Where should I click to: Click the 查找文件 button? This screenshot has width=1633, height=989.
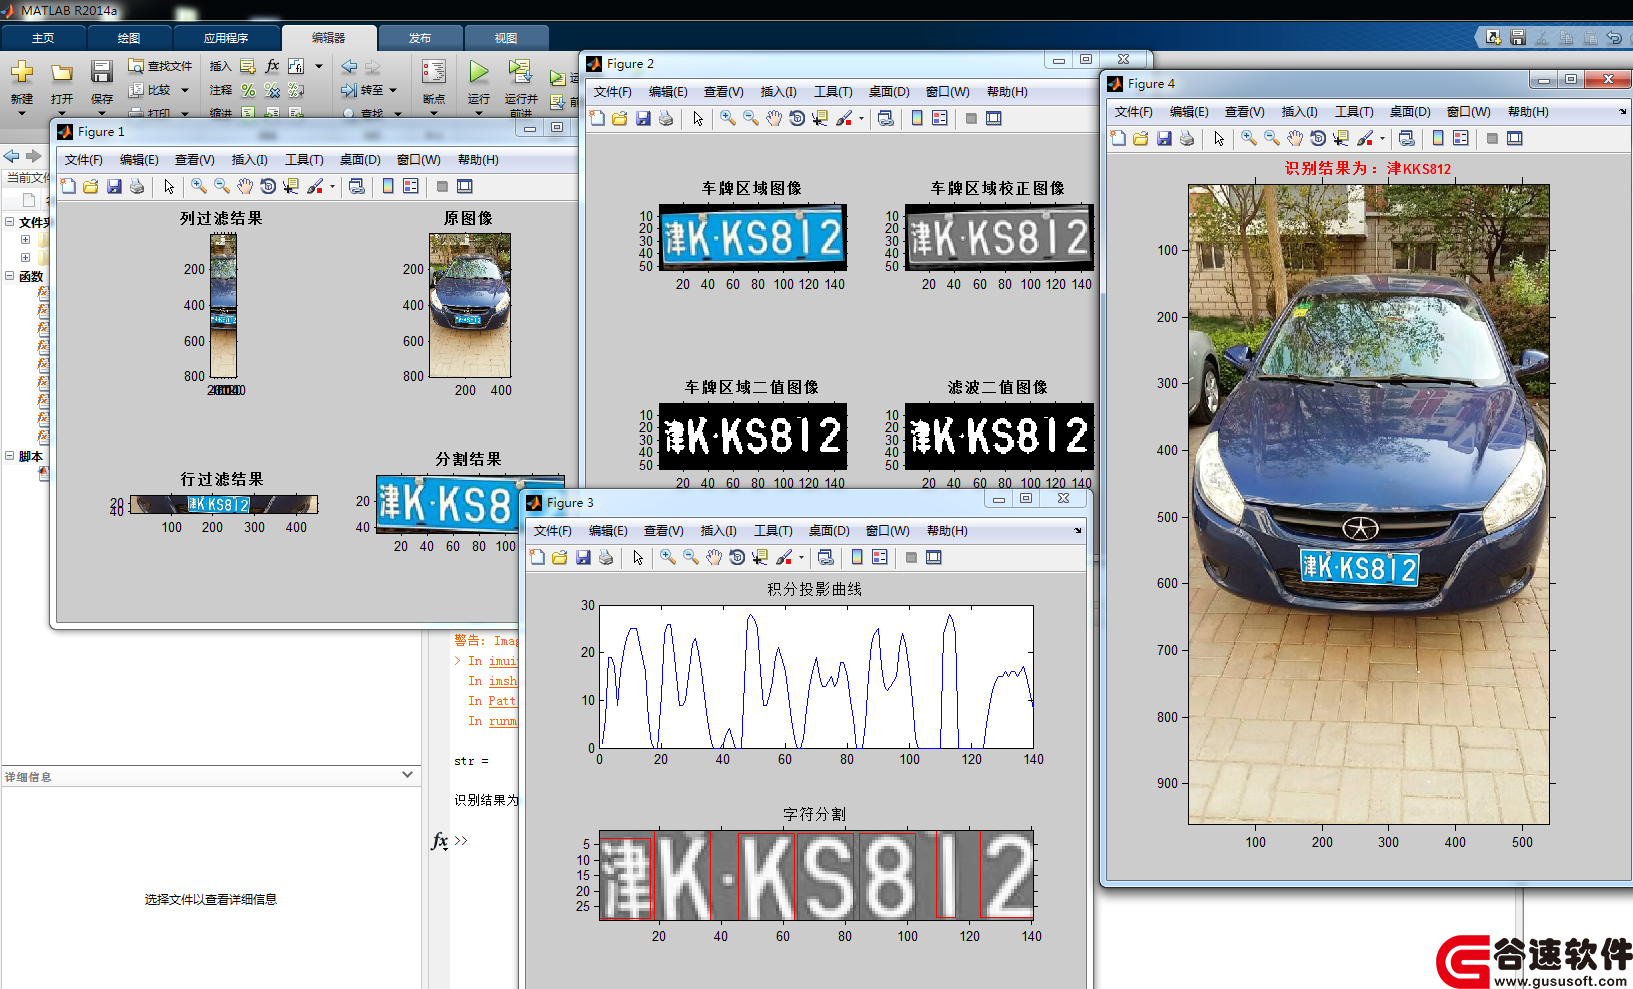point(160,66)
